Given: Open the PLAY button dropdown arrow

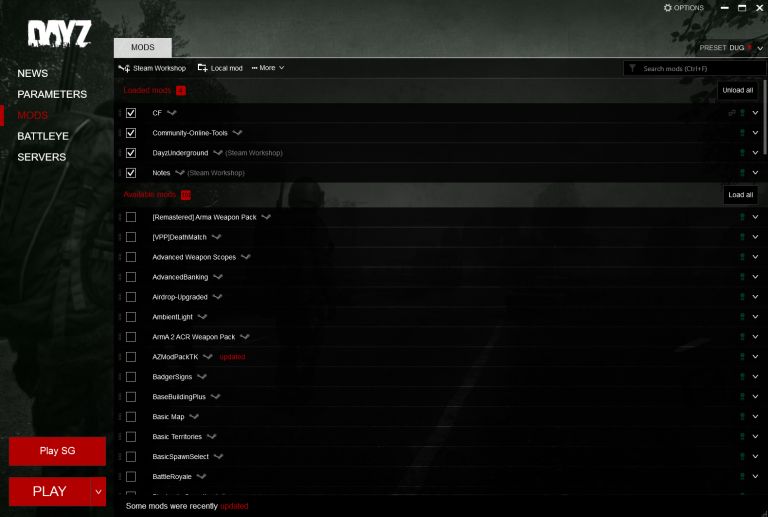Looking at the screenshot, I should click(x=98, y=492).
